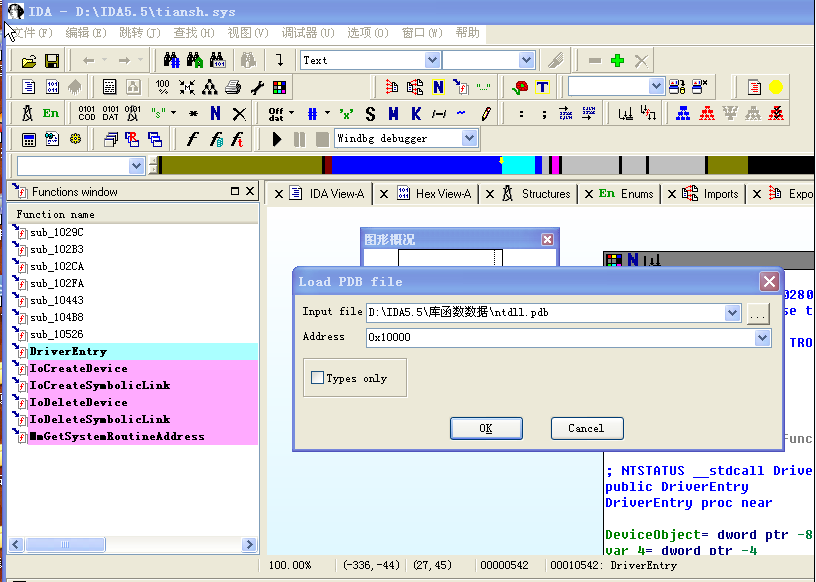
Task: Navigate back with the left arrow icon
Action: [x=88, y=61]
